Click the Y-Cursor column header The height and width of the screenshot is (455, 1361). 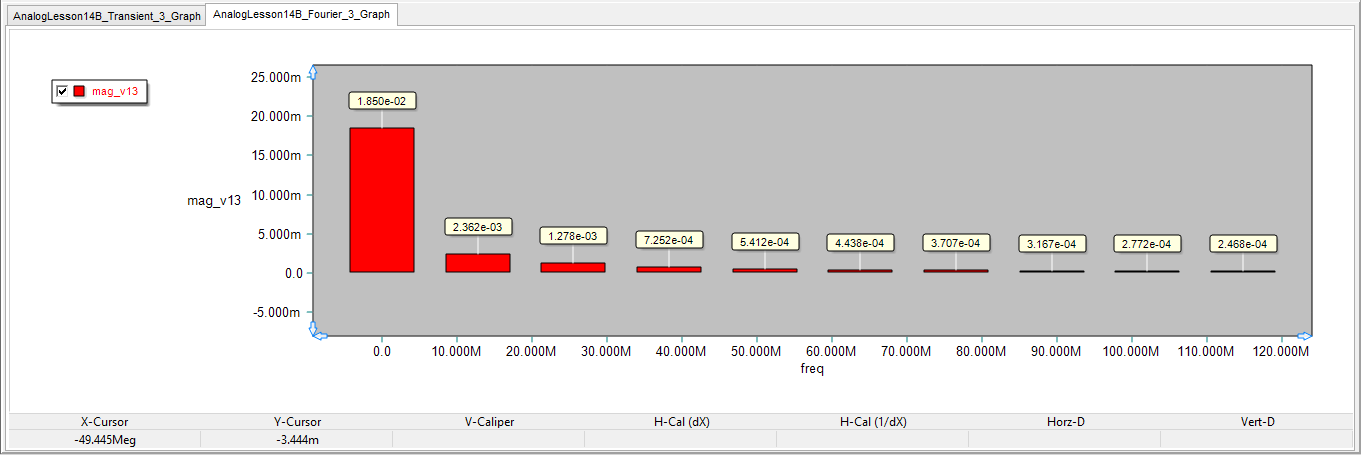(296, 422)
